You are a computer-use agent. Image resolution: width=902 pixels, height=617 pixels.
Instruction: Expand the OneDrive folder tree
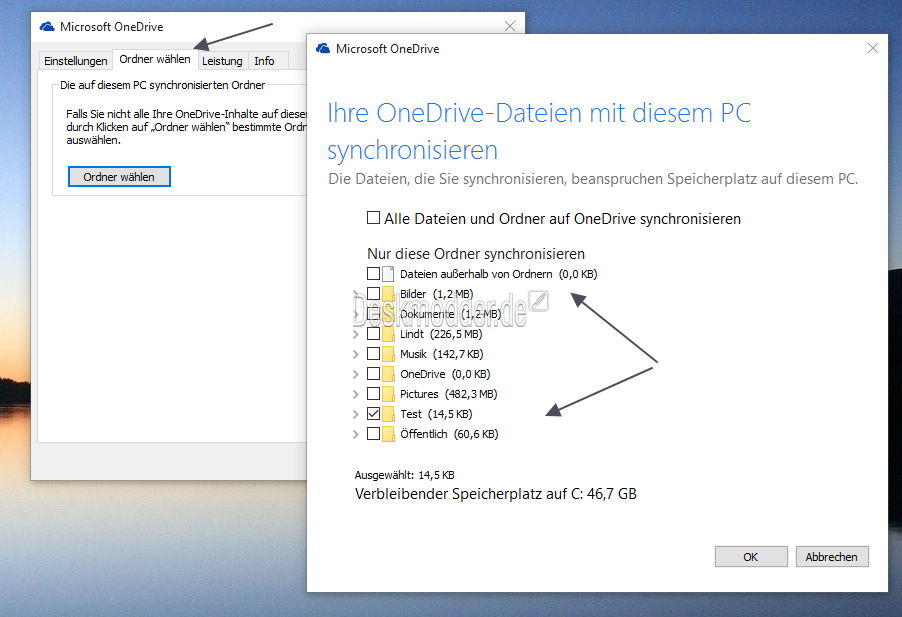[x=356, y=374]
